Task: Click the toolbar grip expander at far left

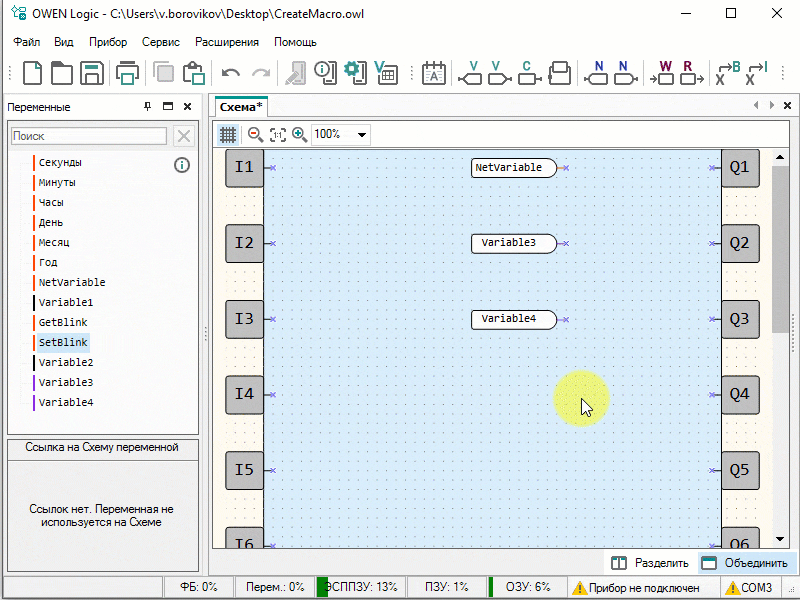Action: pyautogui.click(x=11, y=73)
